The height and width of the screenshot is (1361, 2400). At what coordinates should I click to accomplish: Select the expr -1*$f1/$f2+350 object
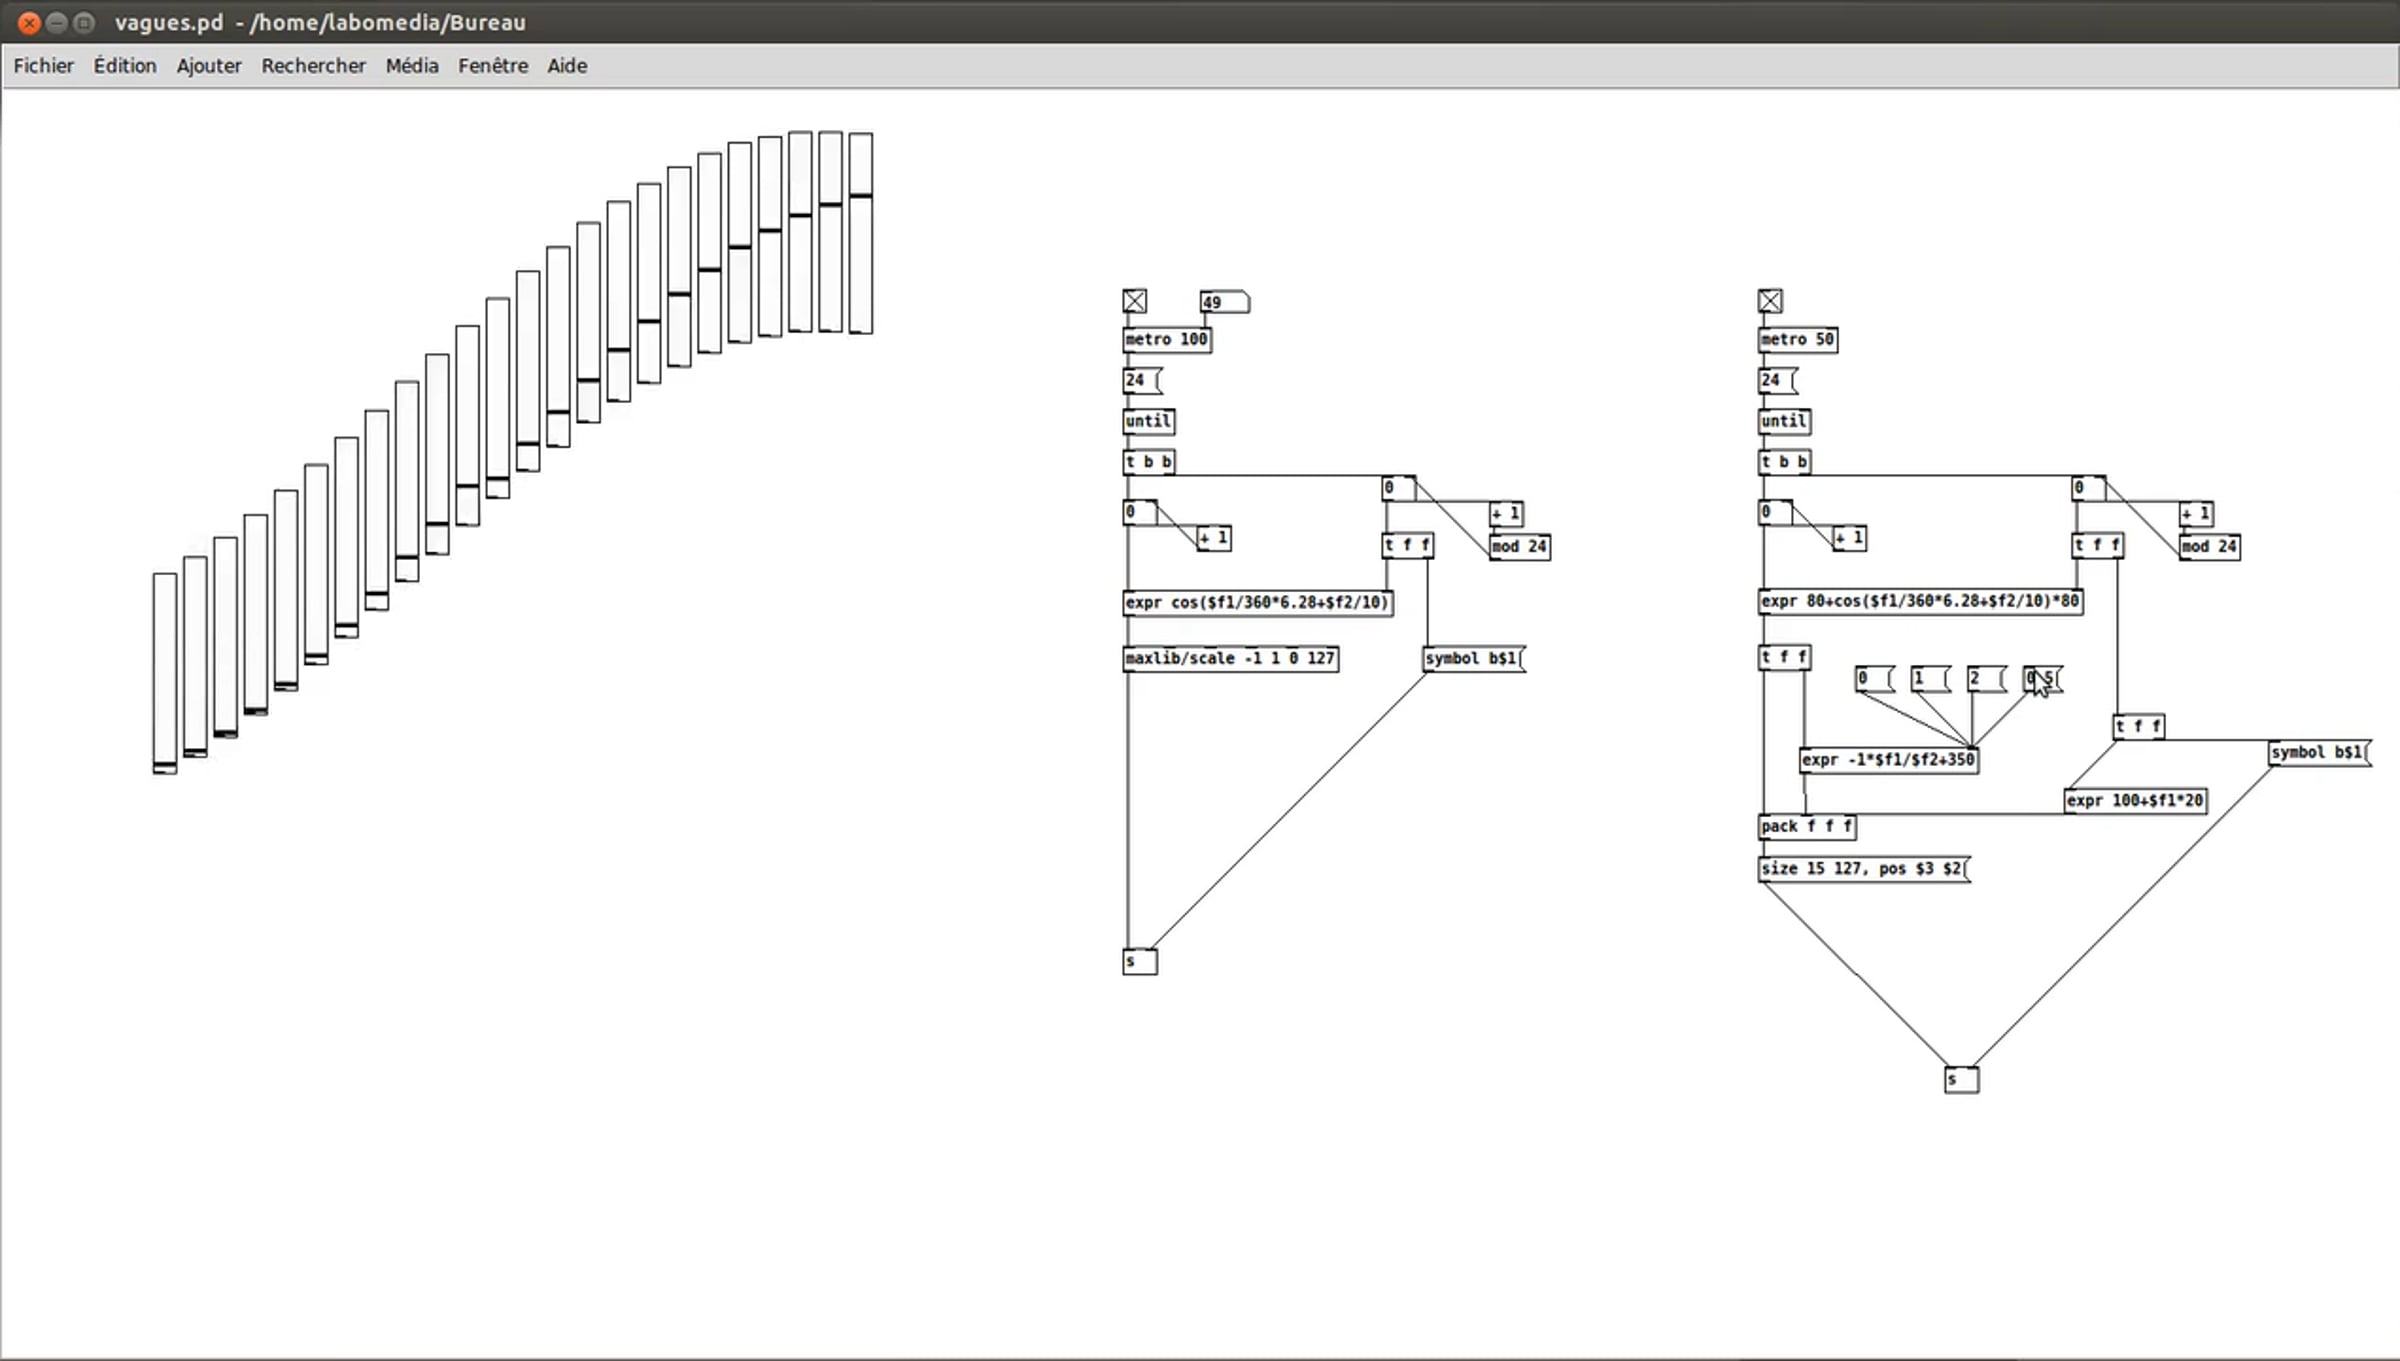click(x=1889, y=760)
